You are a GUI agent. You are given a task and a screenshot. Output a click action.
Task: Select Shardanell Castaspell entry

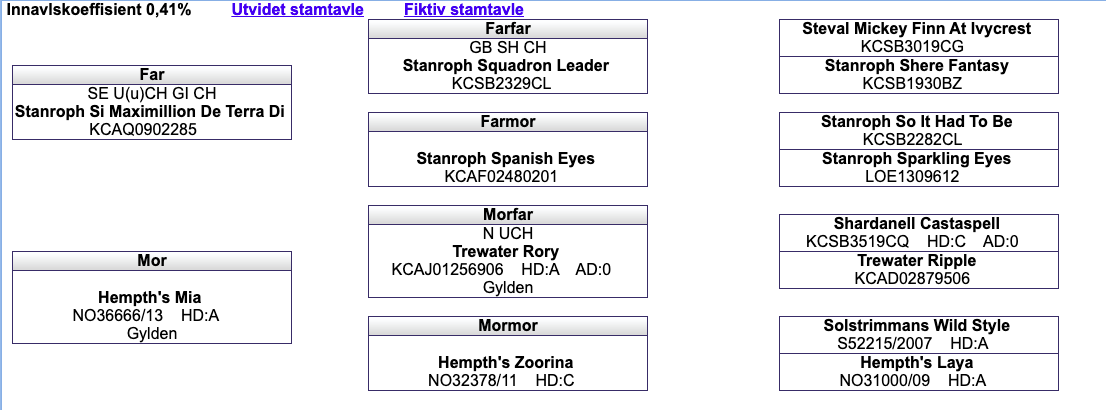pyautogui.click(x=917, y=224)
